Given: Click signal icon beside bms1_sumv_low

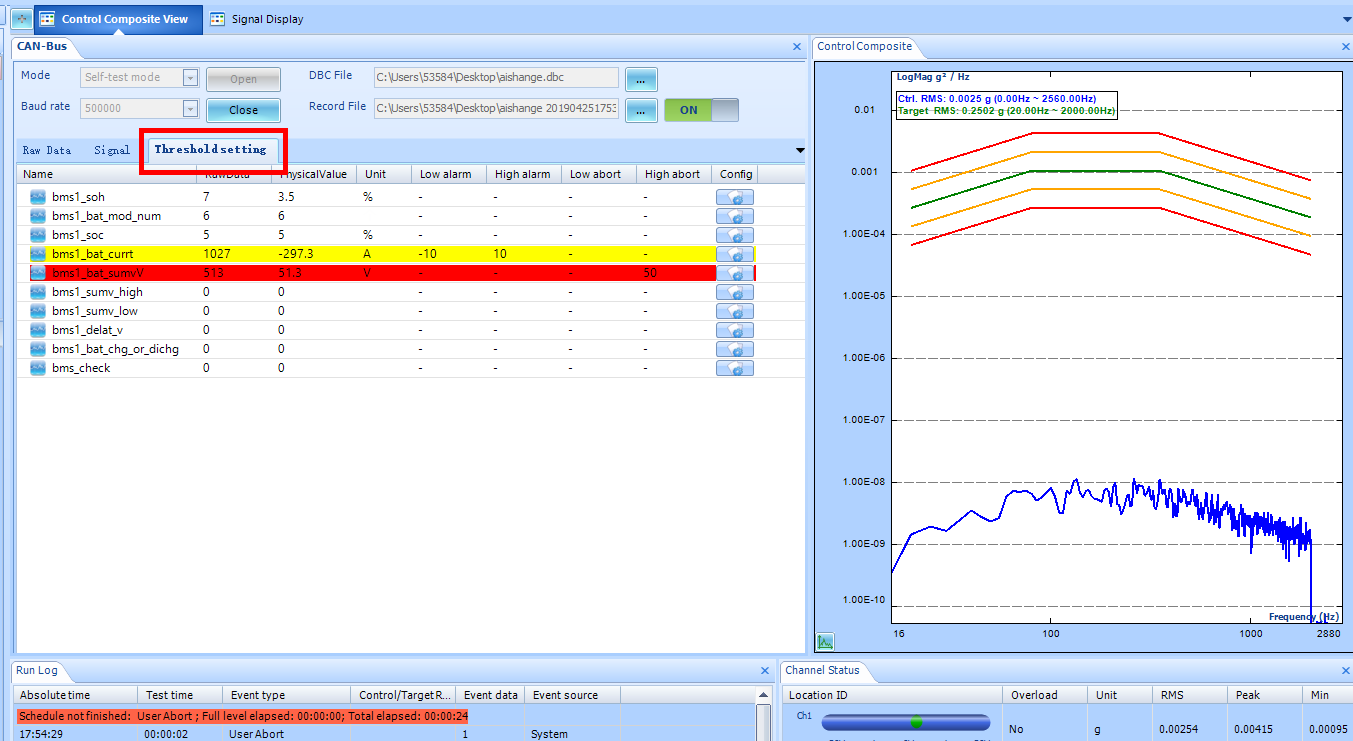Looking at the screenshot, I should tap(38, 311).
